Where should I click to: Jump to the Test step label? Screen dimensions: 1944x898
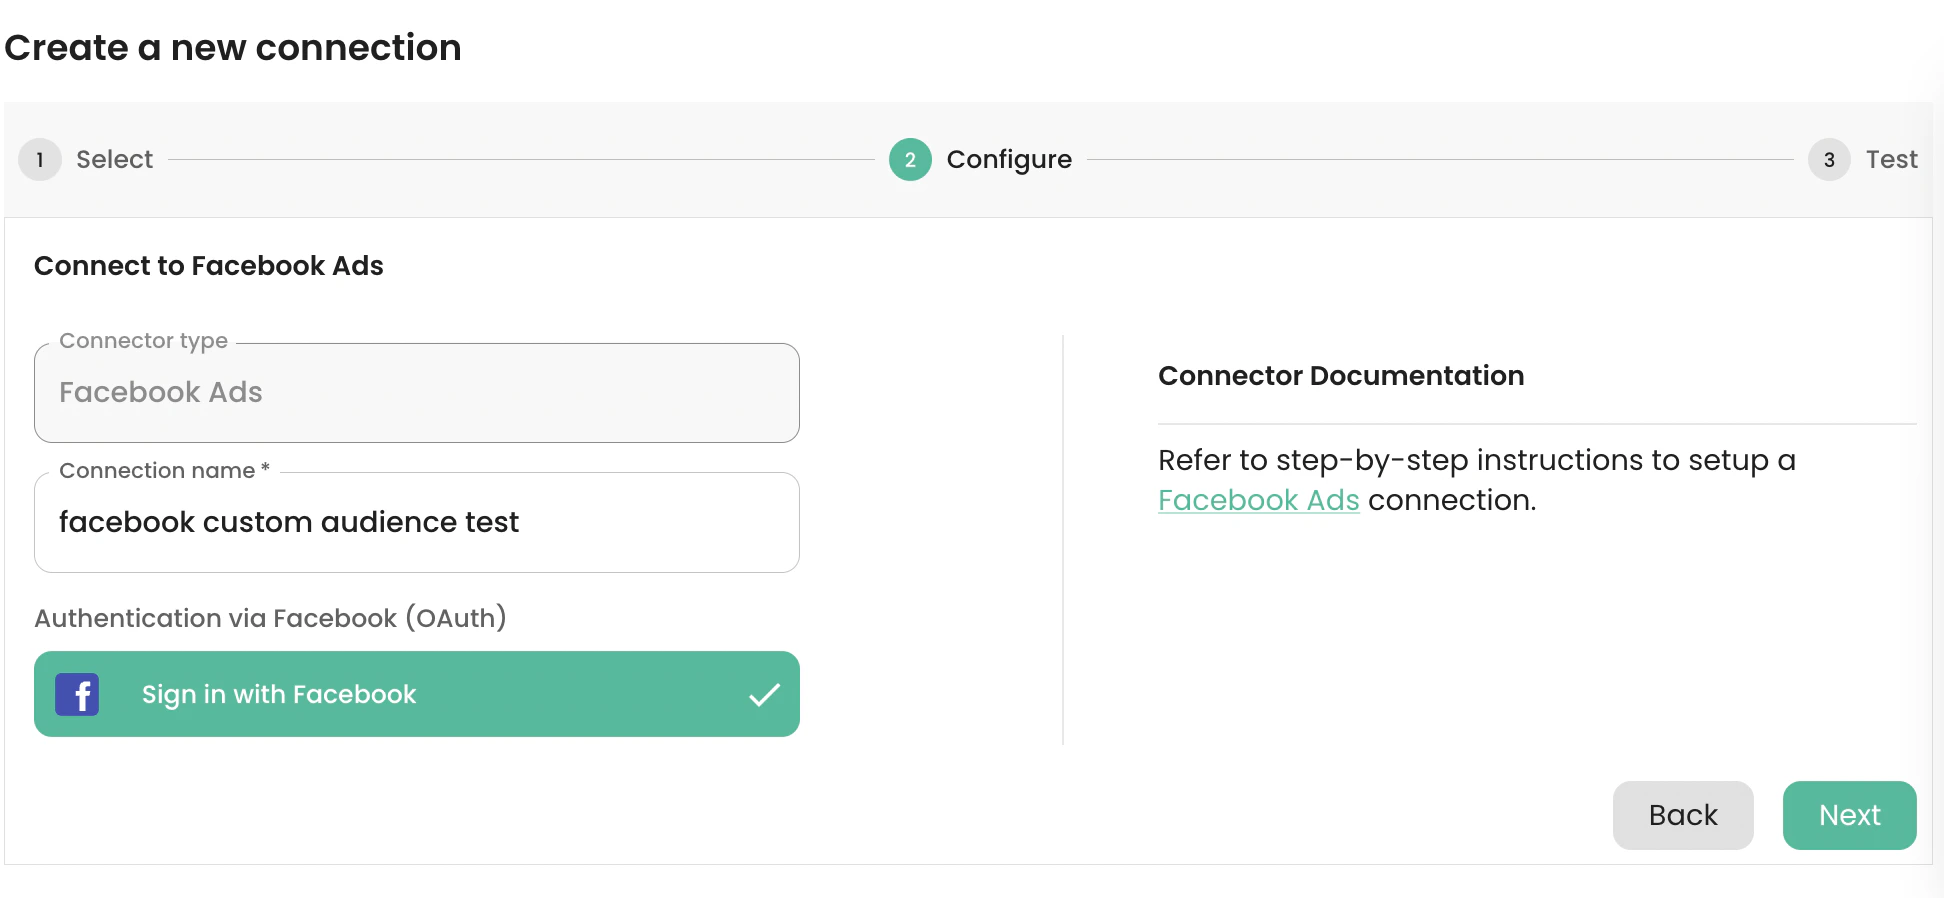click(x=1892, y=159)
